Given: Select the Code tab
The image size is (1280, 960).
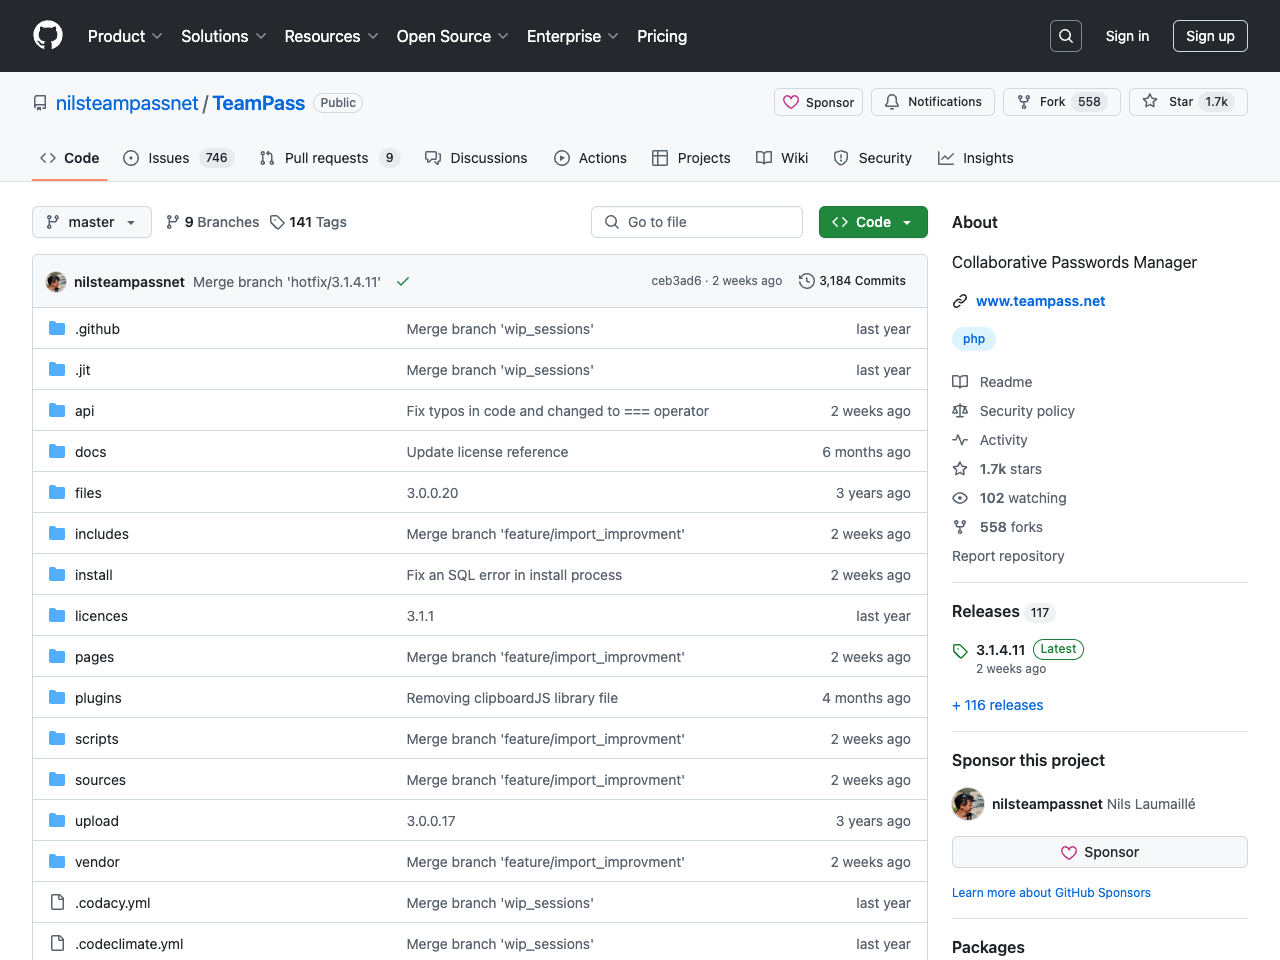Looking at the screenshot, I should 69,158.
